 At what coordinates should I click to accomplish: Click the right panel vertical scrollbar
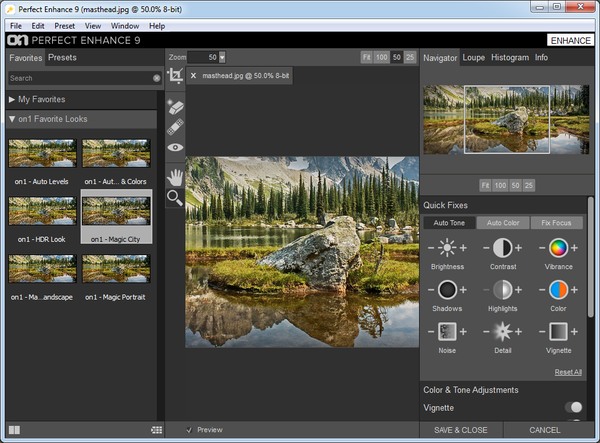click(590, 257)
